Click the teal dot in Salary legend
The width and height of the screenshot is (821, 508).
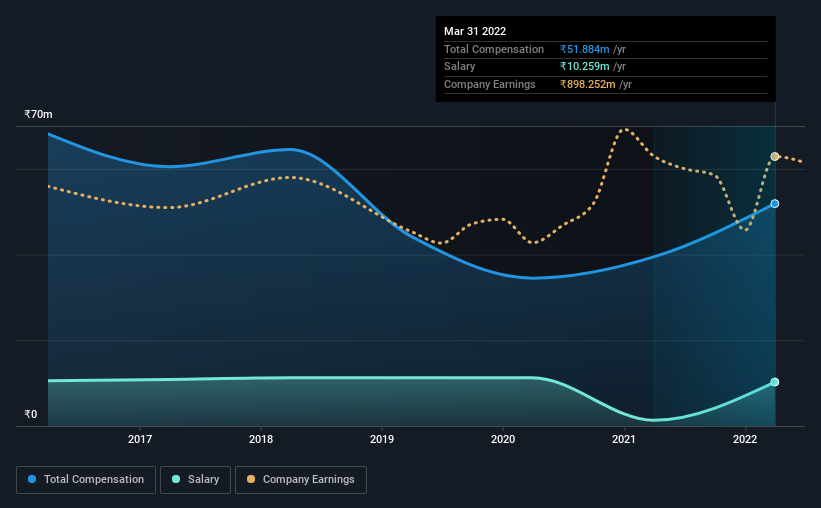click(176, 479)
